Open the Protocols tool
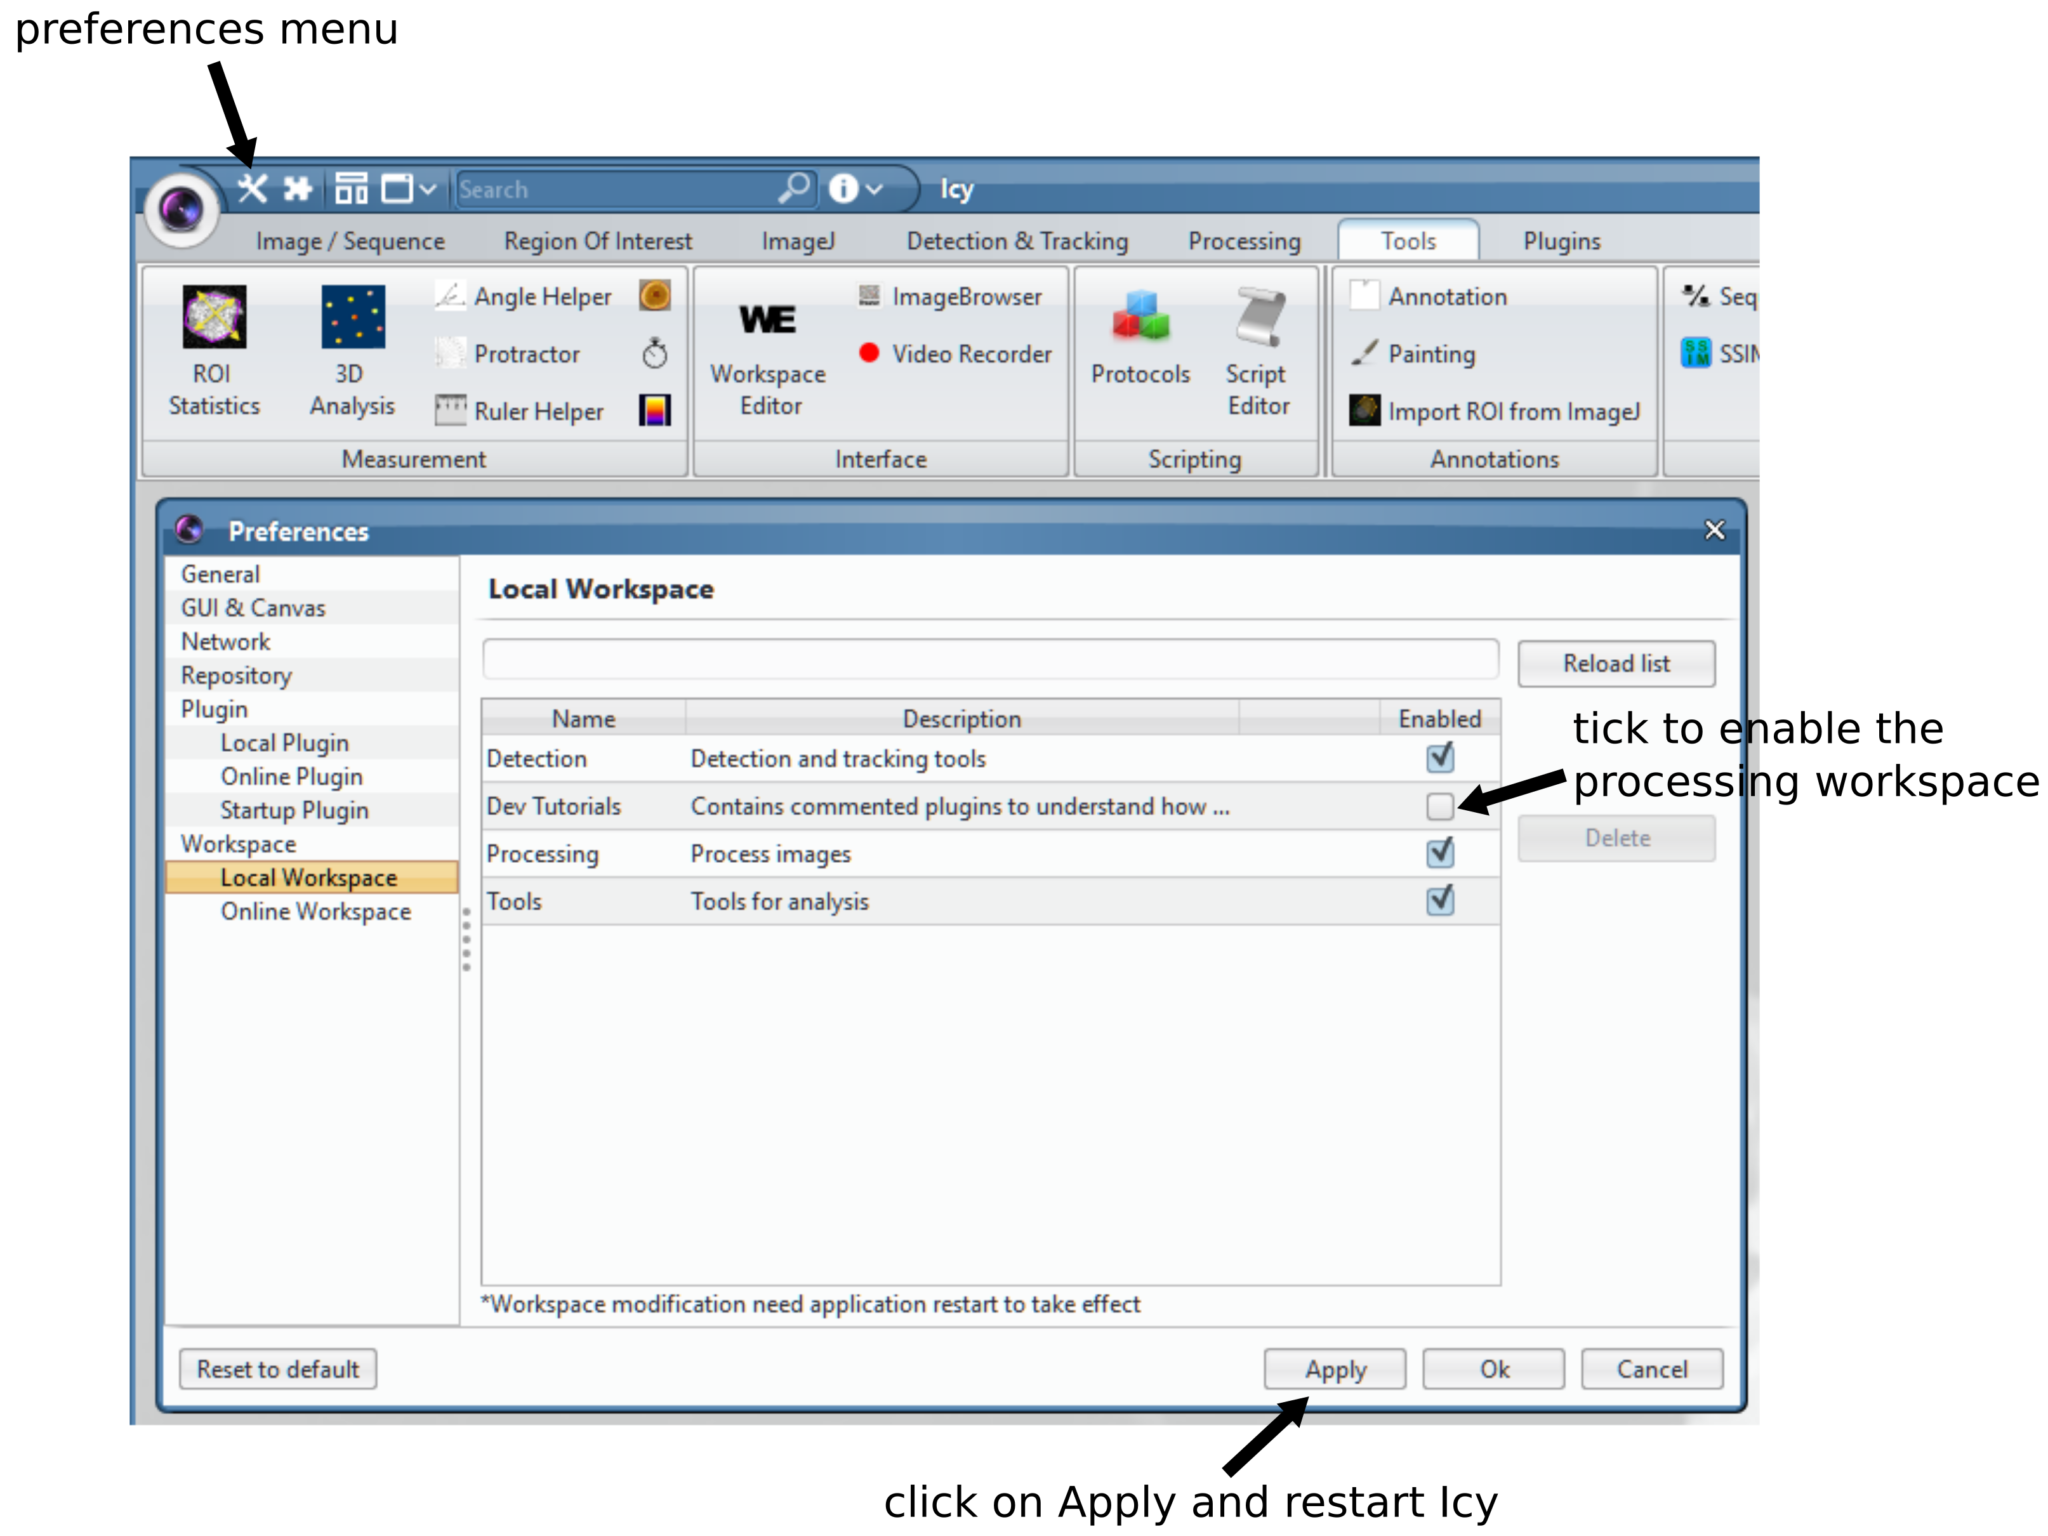The height and width of the screenshot is (1536, 2048). click(x=1139, y=340)
